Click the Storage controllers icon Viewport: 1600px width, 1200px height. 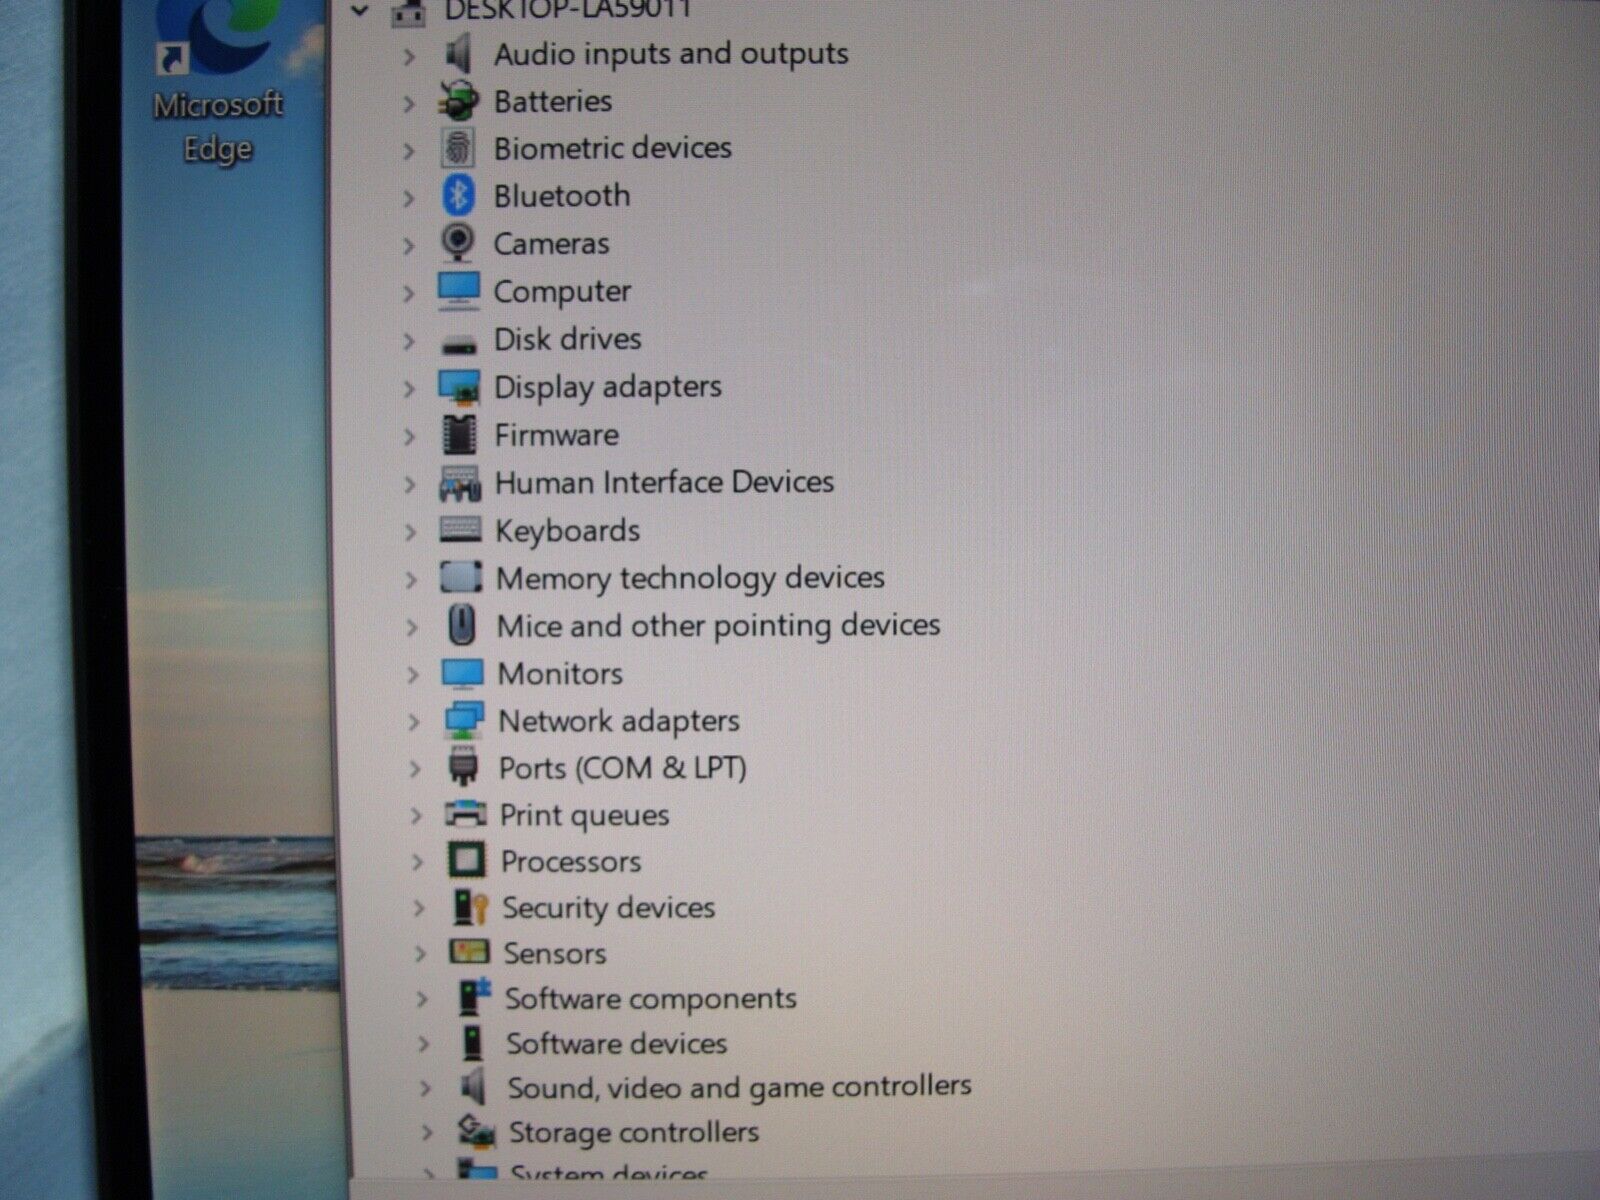pos(476,1132)
